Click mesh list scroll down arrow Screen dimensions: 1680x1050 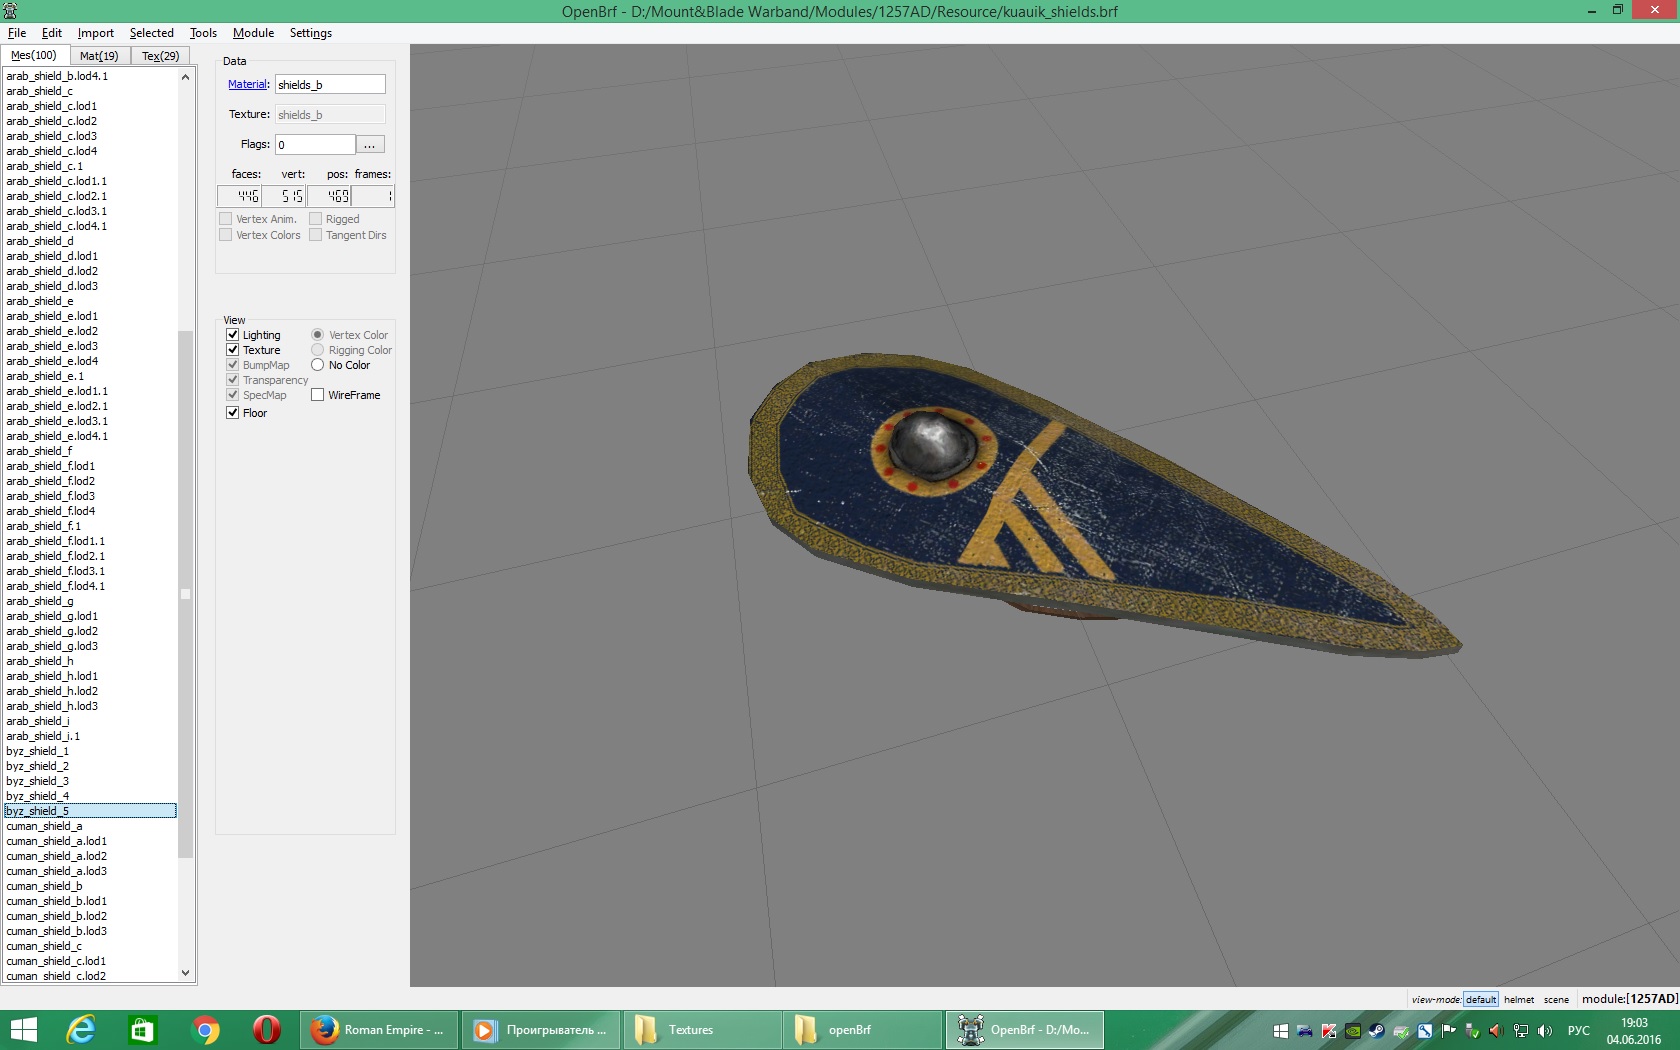tap(185, 973)
